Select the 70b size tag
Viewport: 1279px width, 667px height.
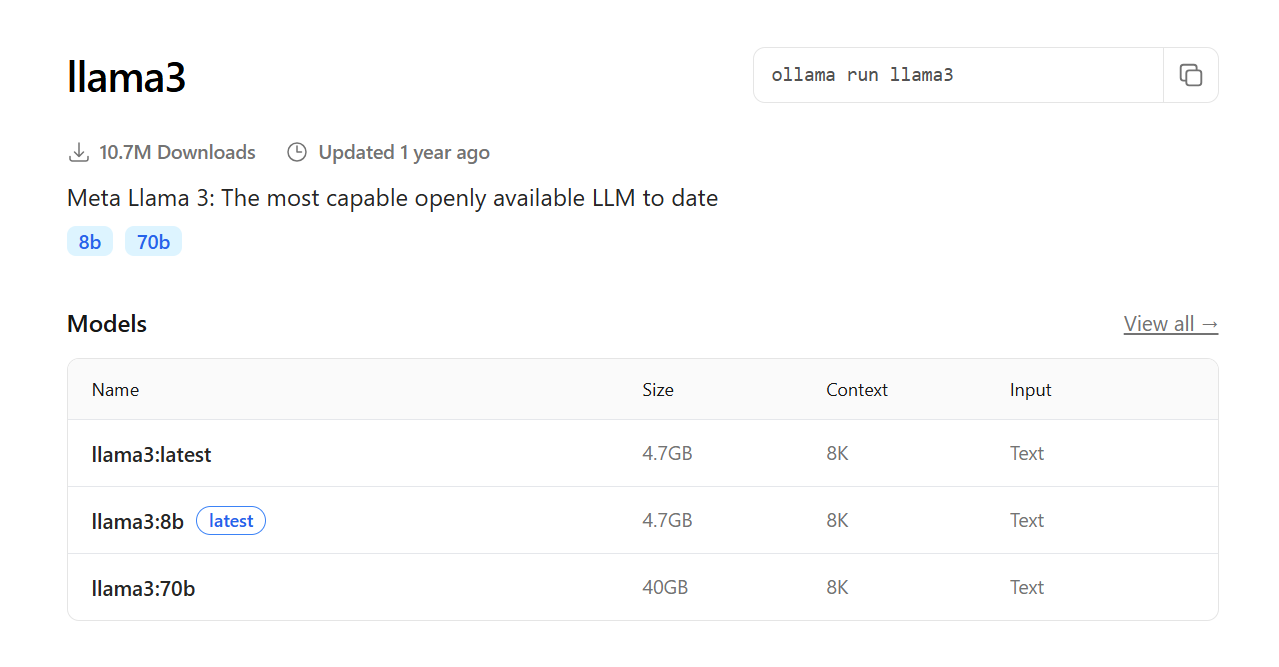pos(153,242)
